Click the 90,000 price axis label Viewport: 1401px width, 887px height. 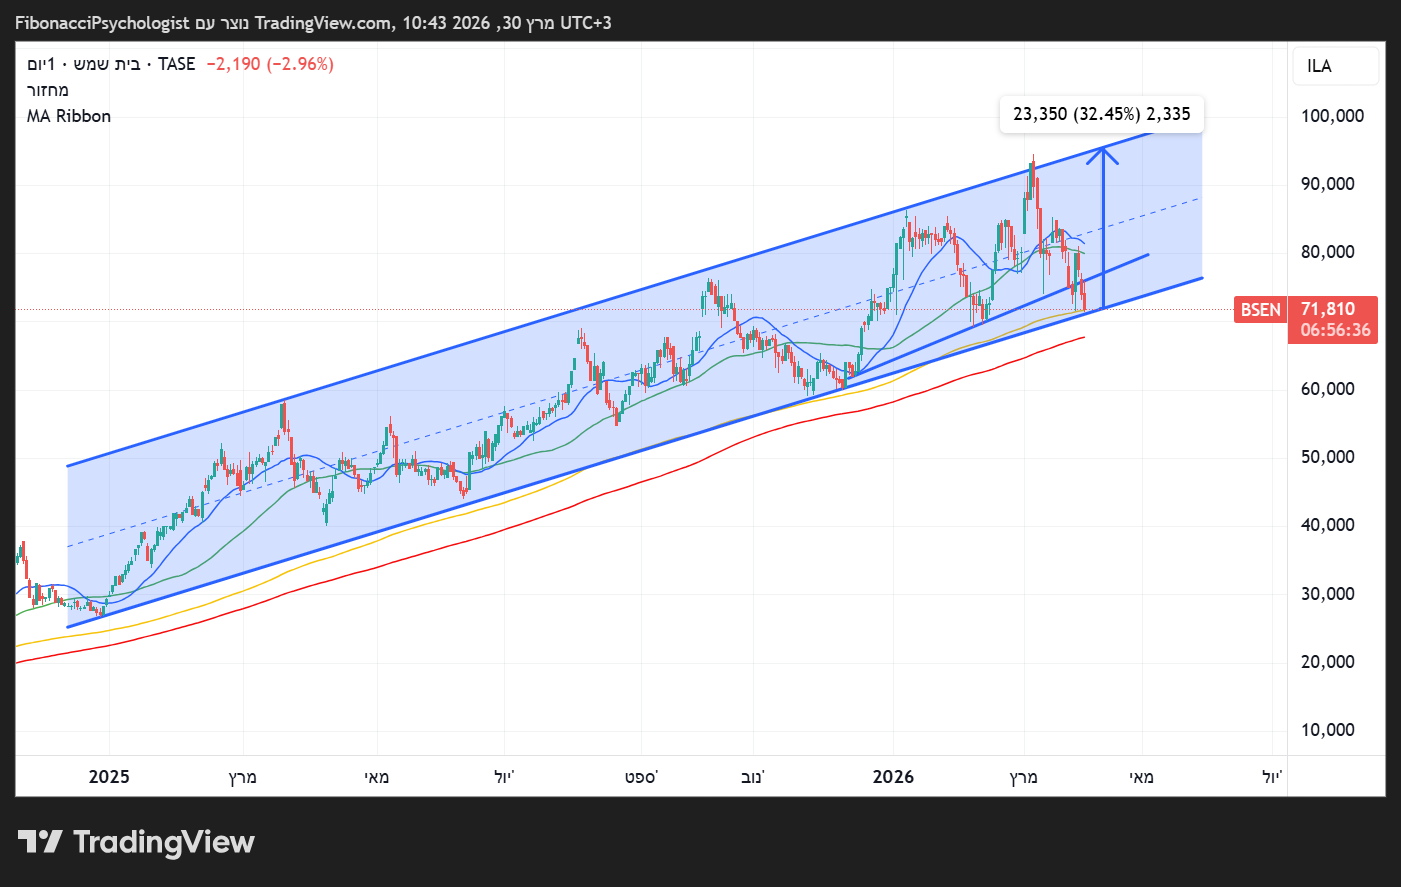click(x=1328, y=184)
